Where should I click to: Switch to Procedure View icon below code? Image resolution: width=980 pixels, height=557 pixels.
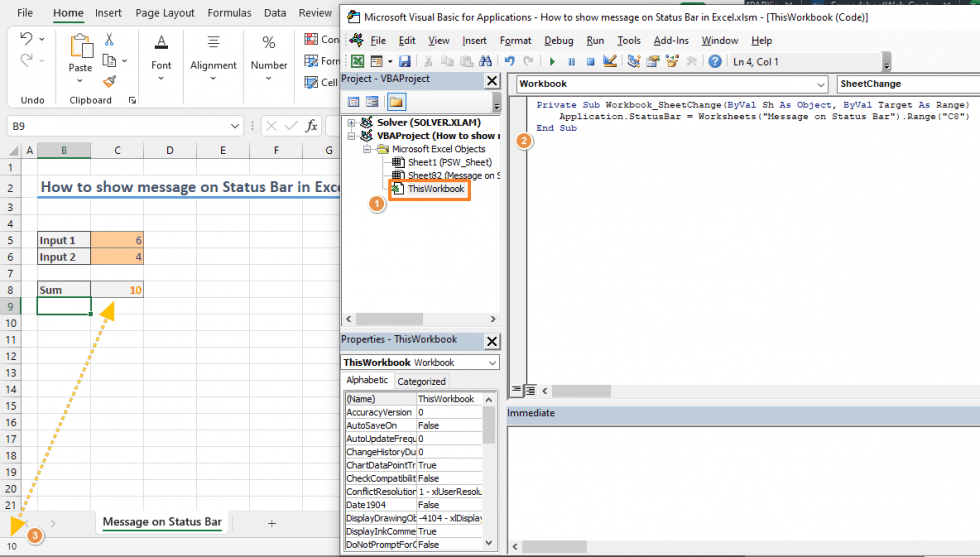click(x=516, y=390)
